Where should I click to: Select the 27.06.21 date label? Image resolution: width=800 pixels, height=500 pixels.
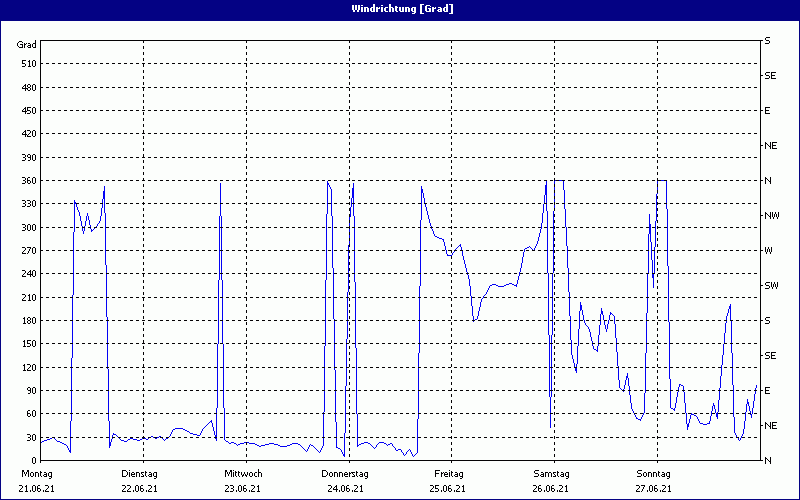pos(654,489)
